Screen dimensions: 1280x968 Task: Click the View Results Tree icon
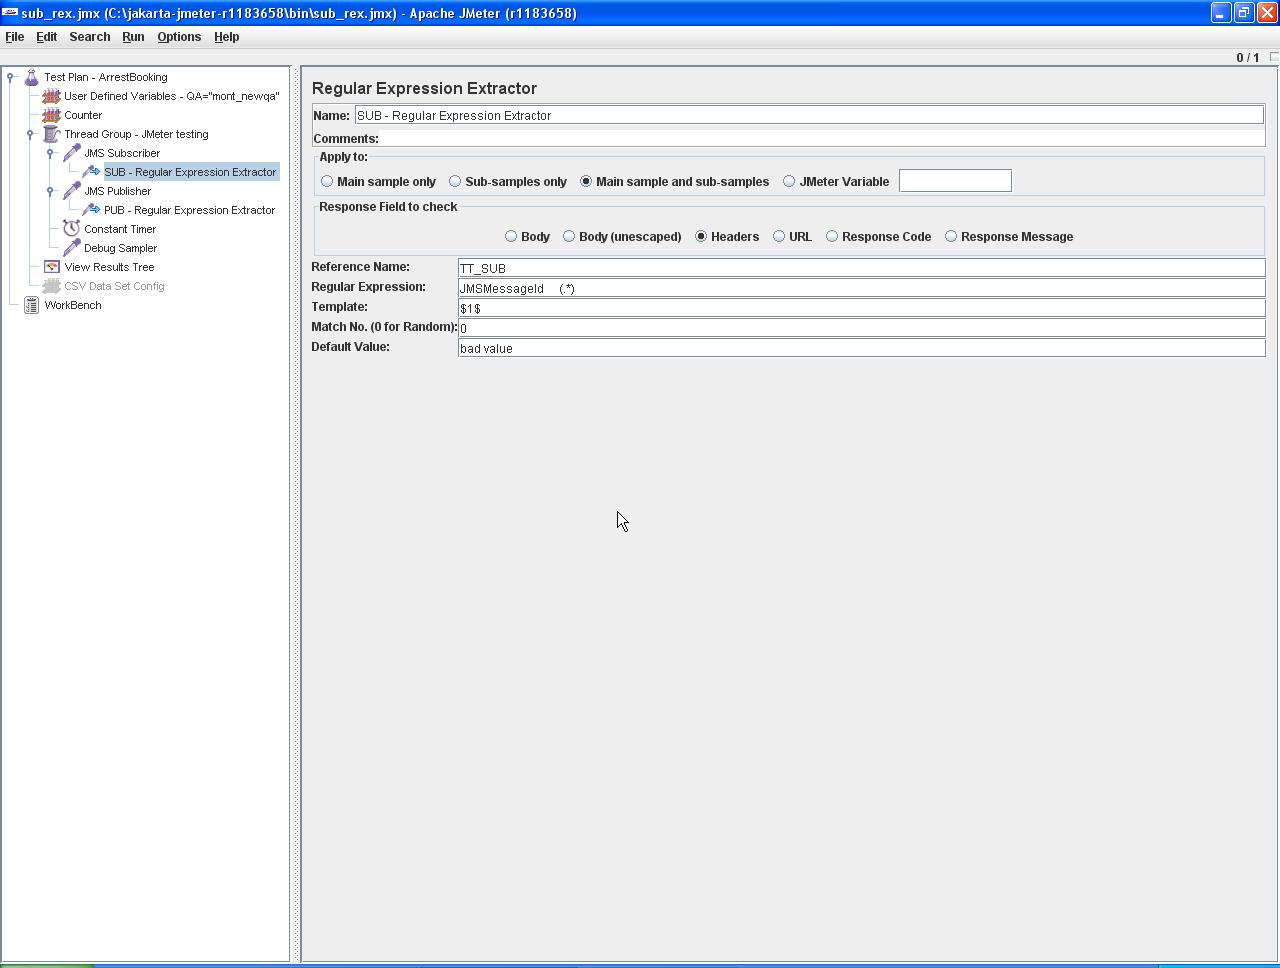pos(51,267)
